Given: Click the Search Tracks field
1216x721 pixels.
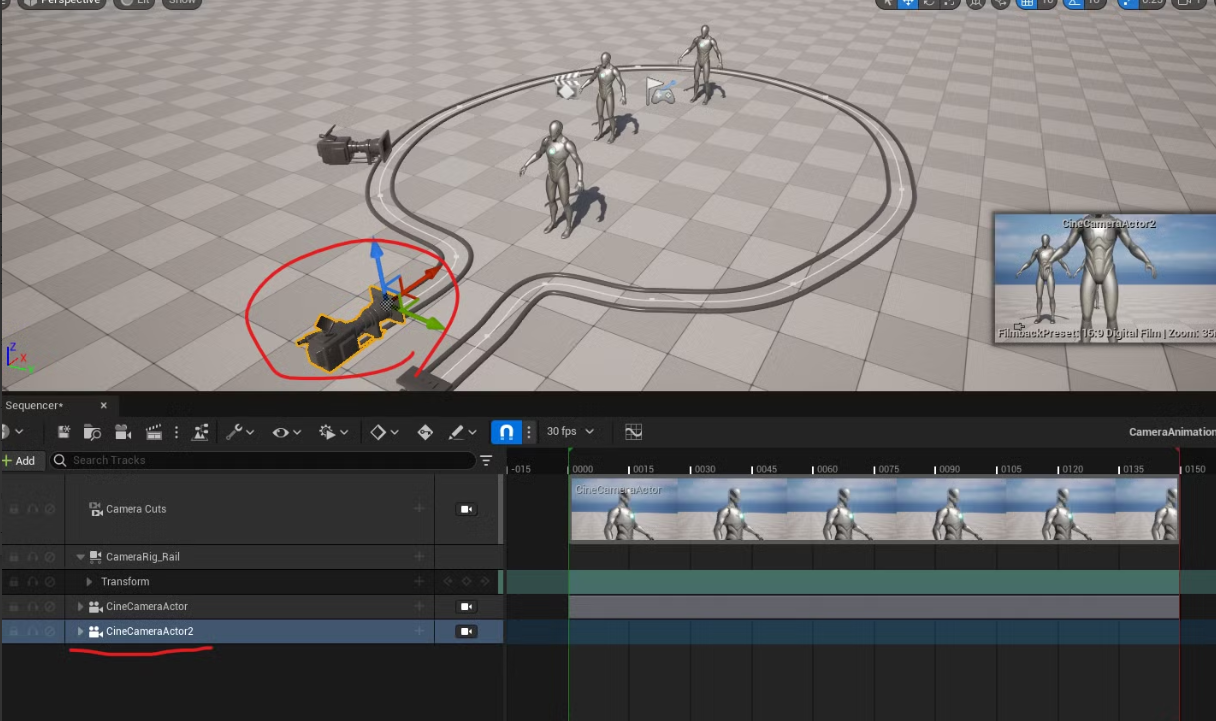Looking at the screenshot, I should click(x=263, y=460).
